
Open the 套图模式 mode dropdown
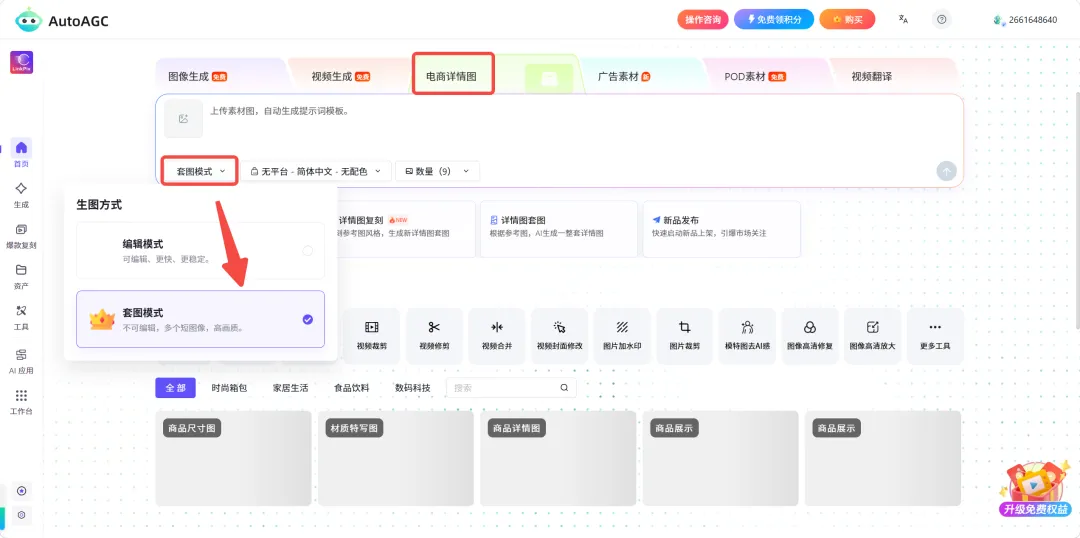point(200,171)
